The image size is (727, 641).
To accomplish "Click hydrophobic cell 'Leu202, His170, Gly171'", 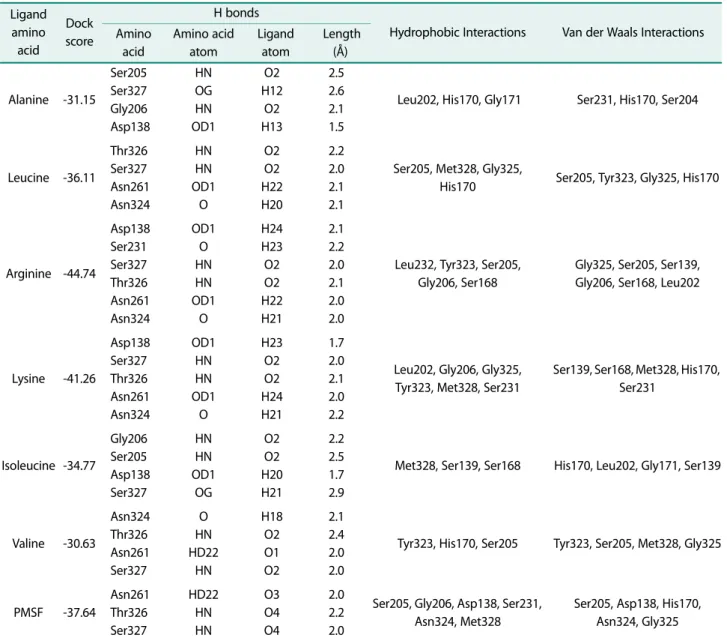I will 459,100.
